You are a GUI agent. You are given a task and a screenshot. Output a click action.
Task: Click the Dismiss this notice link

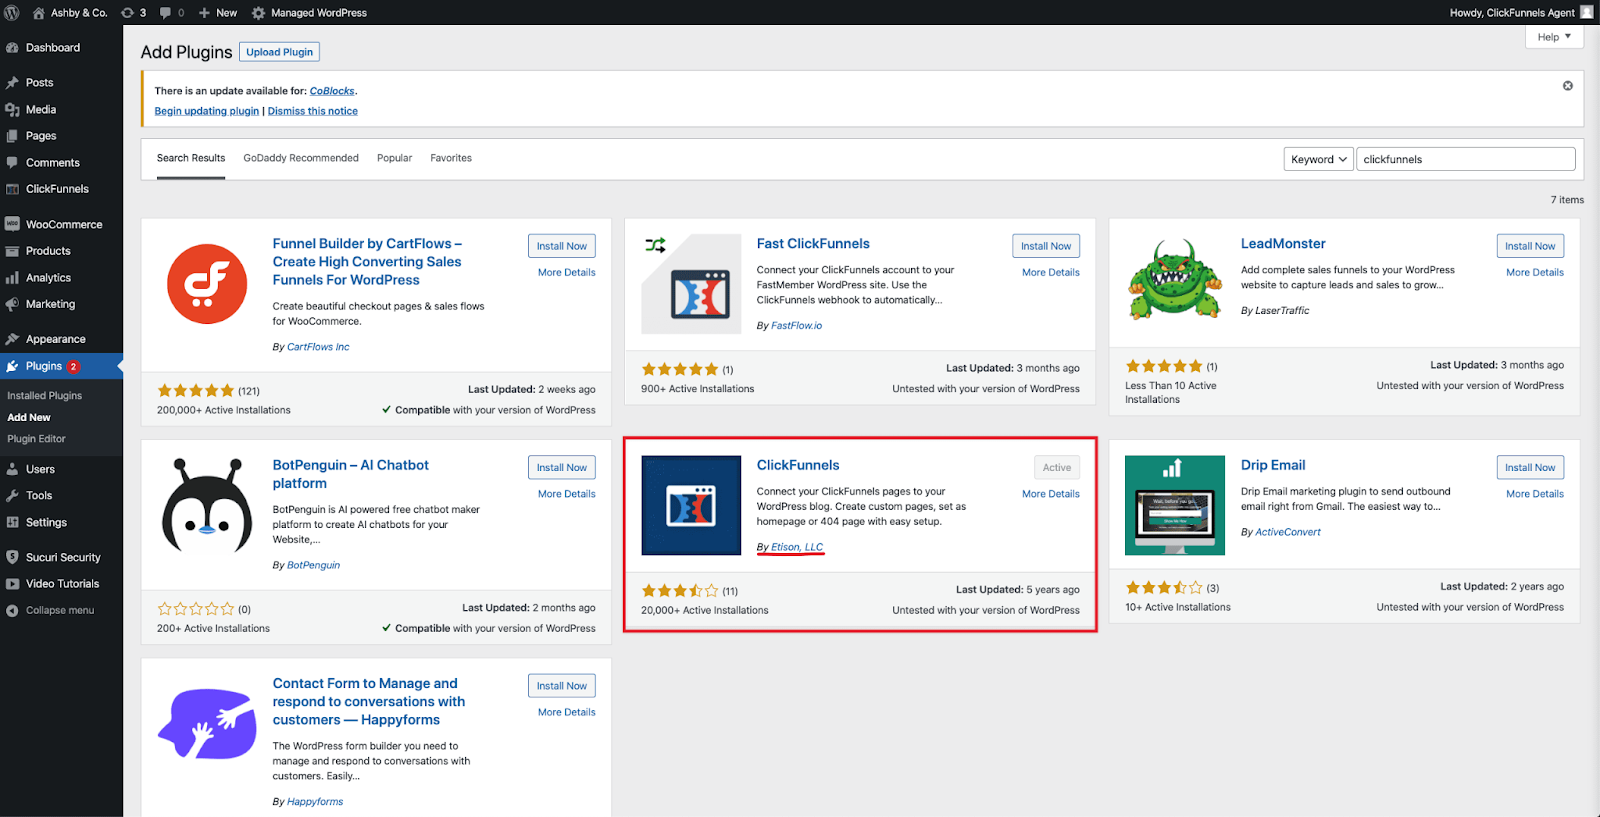coord(313,111)
